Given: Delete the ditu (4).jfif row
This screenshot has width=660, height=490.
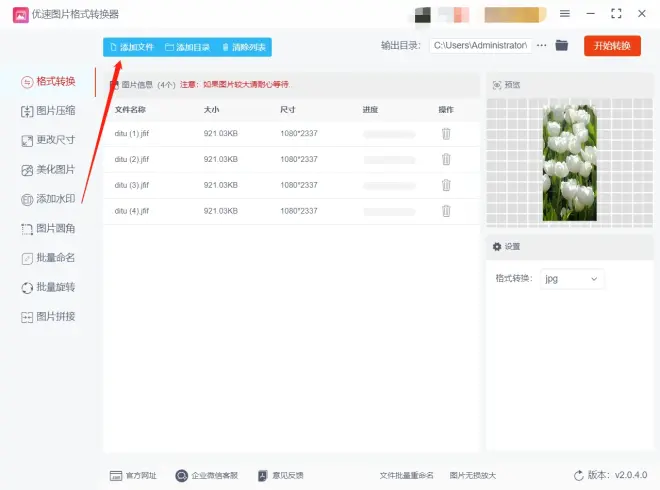Looking at the screenshot, I should point(446,211).
